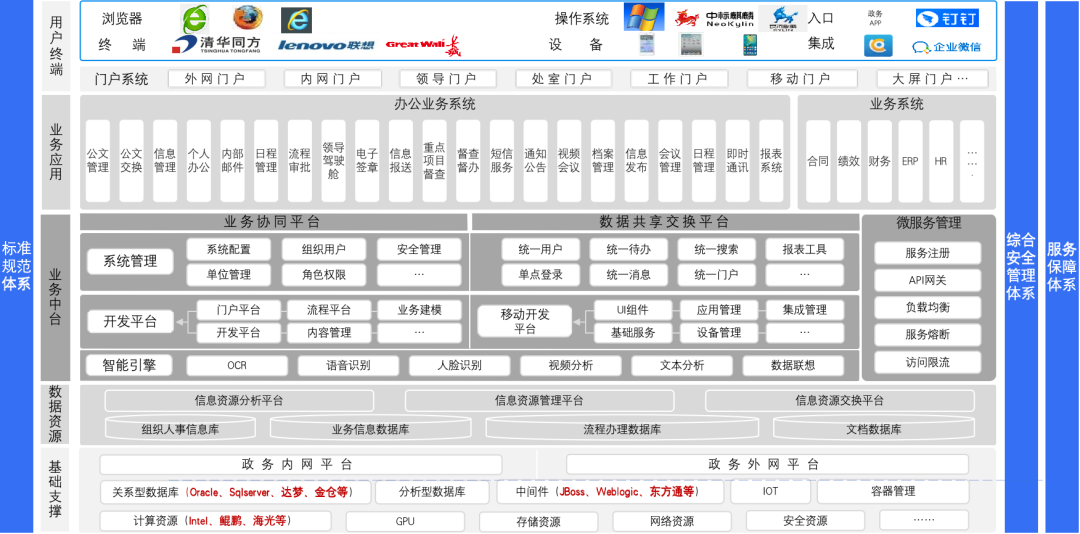Screen dimensions: 1080x534
Task: Select the 工作门户 portal box
Action: tap(678, 79)
